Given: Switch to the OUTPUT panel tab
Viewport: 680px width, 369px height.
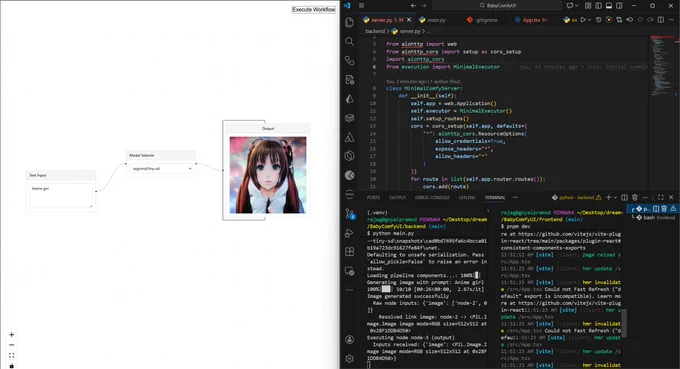Looking at the screenshot, I should click(x=397, y=198).
